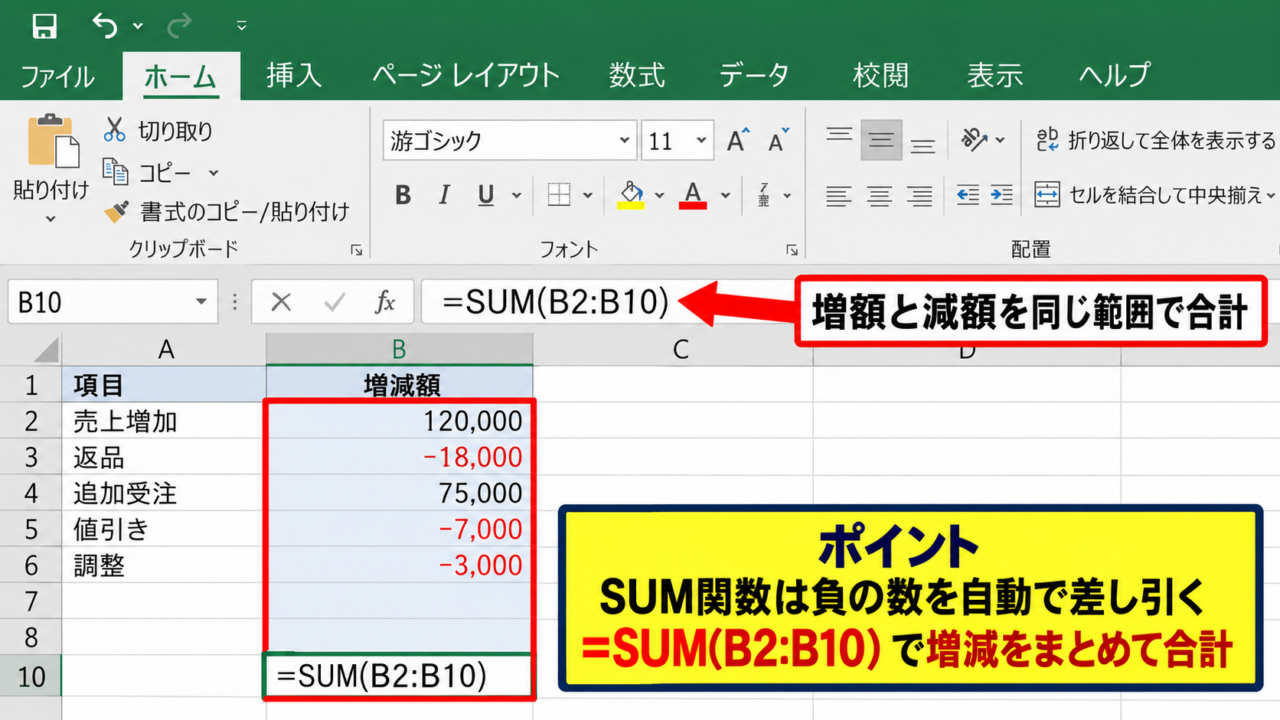Image resolution: width=1280 pixels, height=720 pixels.
Task: Apply yellow fill color bucket
Action: click(x=631, y=194)
